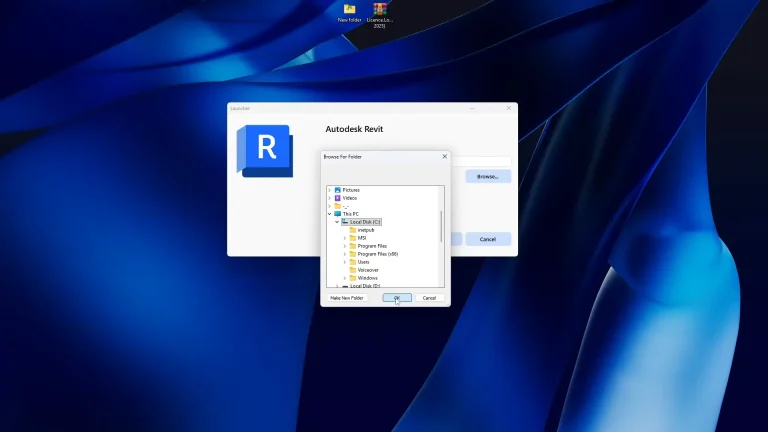Close the Browse For Folder dialog

point(445,156)
